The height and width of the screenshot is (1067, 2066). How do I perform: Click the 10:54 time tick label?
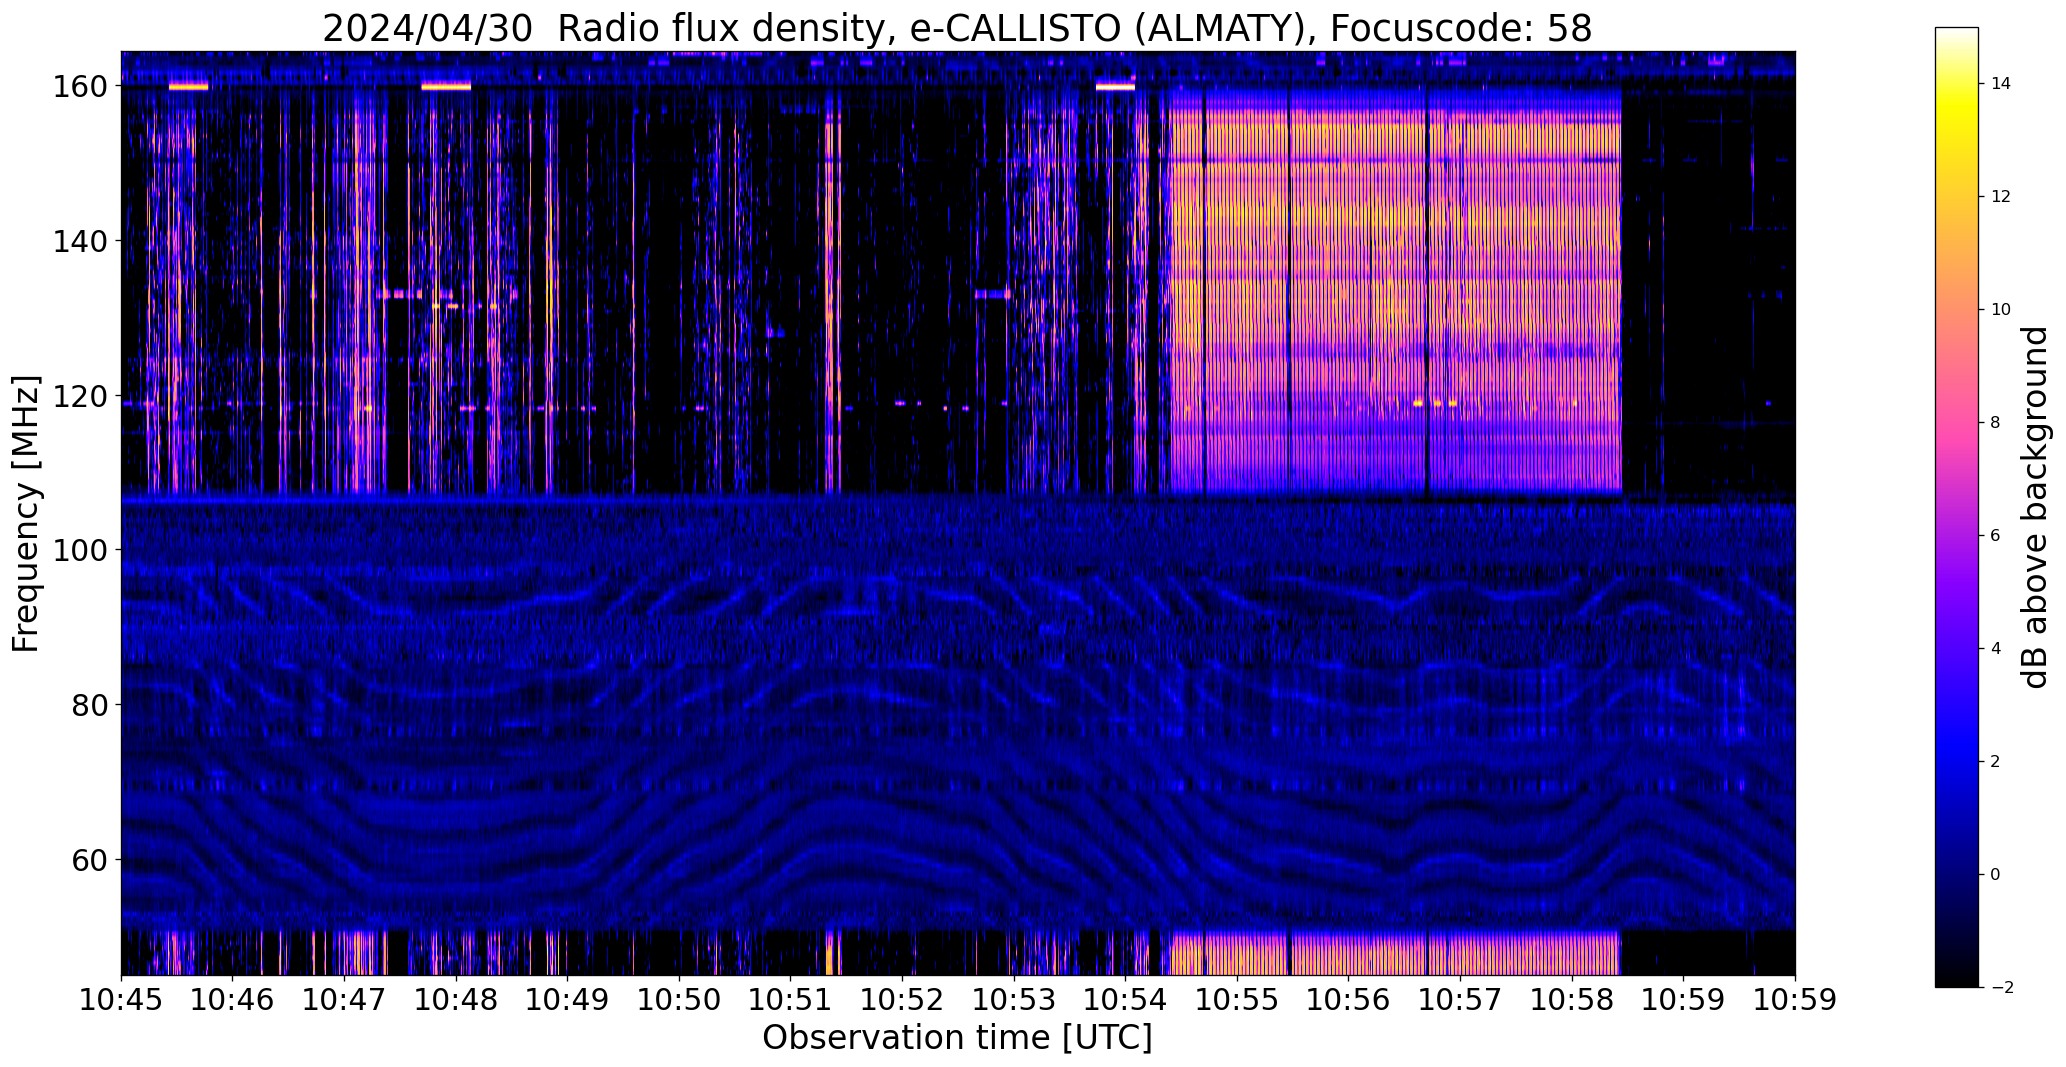click(1126, 999)
